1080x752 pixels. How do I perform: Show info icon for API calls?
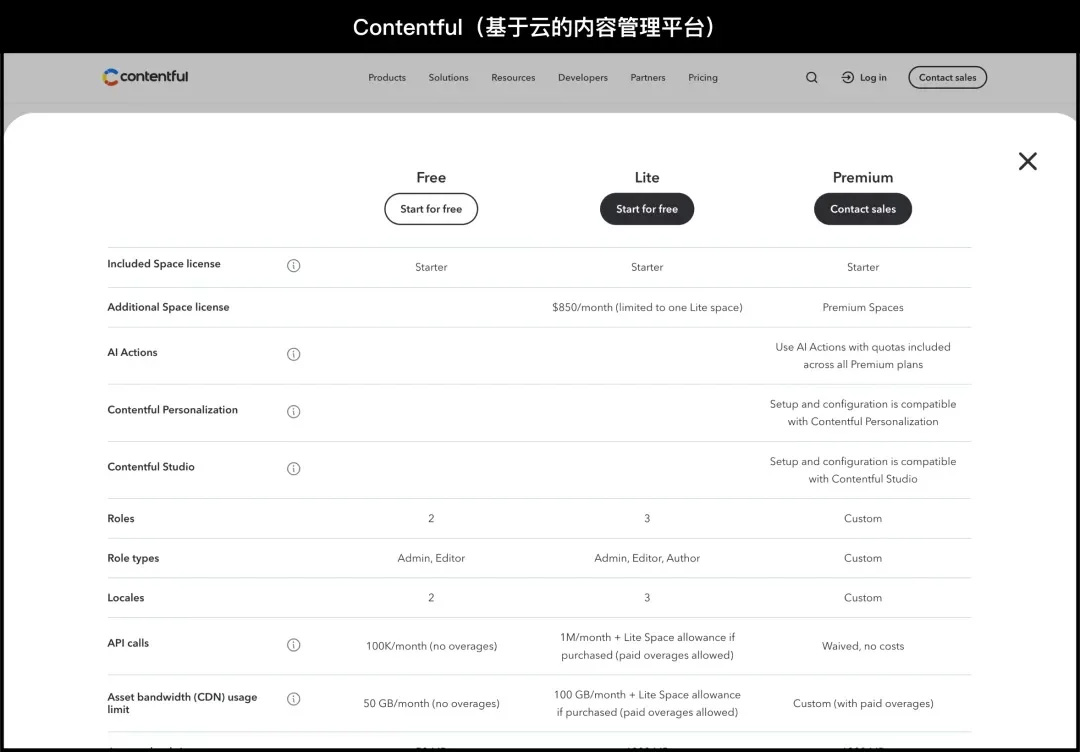click(293, 645)
